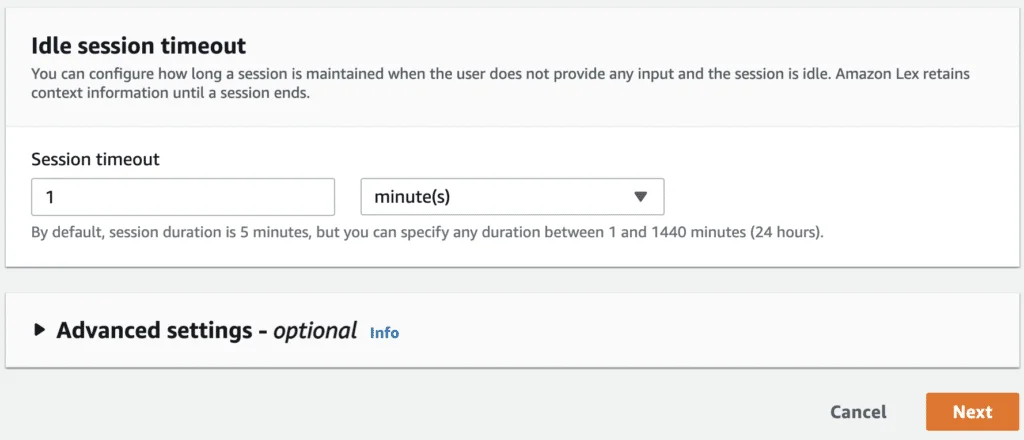Click the Cancel button
This screenshot has width=1024, height=440.
[858, 412]
